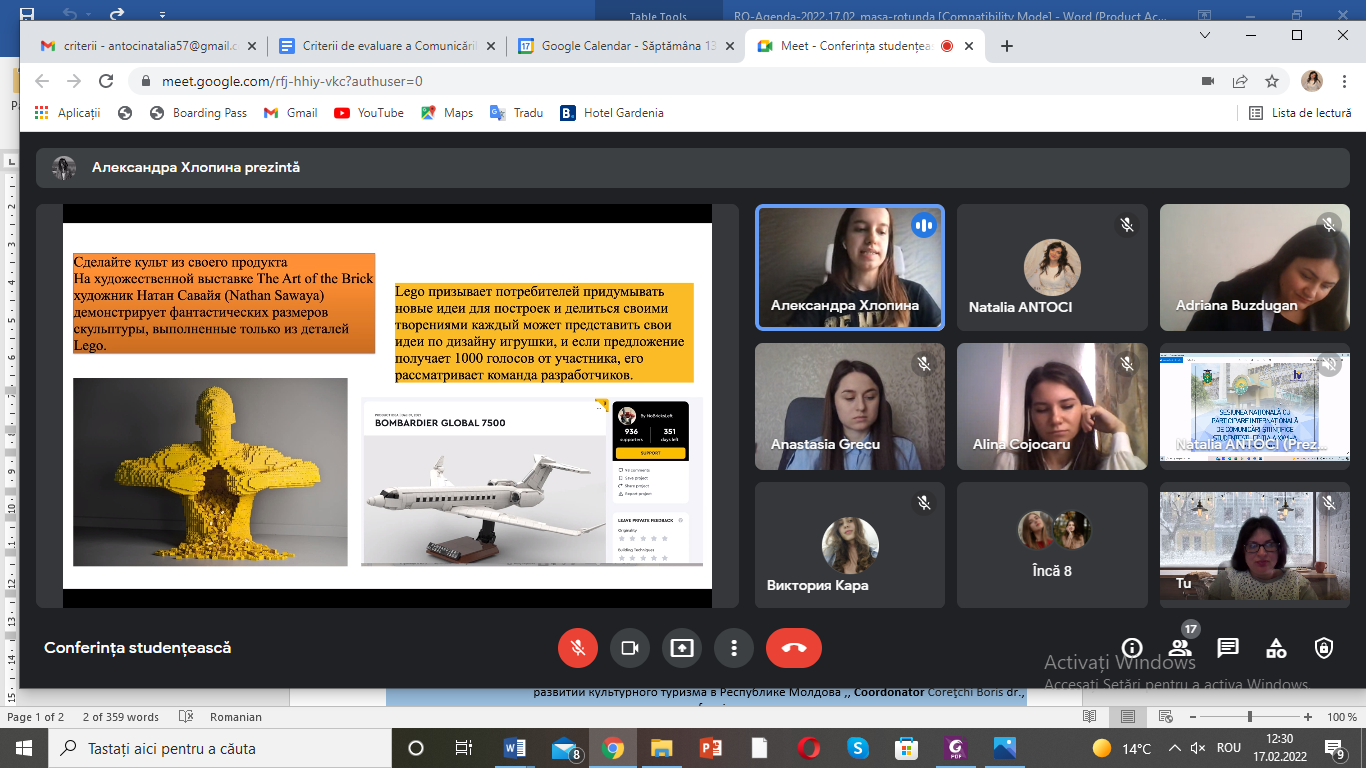1366x768 pixels.
Task: Click the Word zoom slider
Action: click(x=1249, y=717)
